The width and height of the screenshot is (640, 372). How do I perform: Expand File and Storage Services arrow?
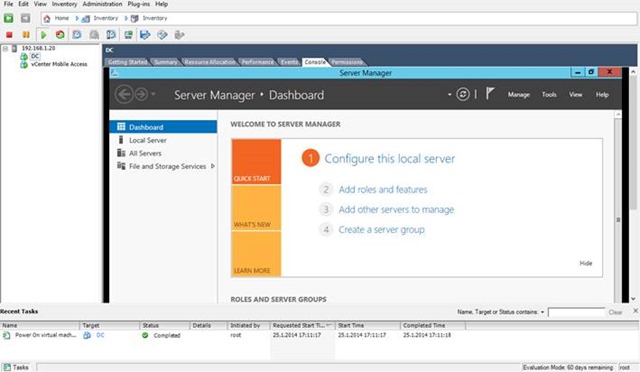[213, 166]
